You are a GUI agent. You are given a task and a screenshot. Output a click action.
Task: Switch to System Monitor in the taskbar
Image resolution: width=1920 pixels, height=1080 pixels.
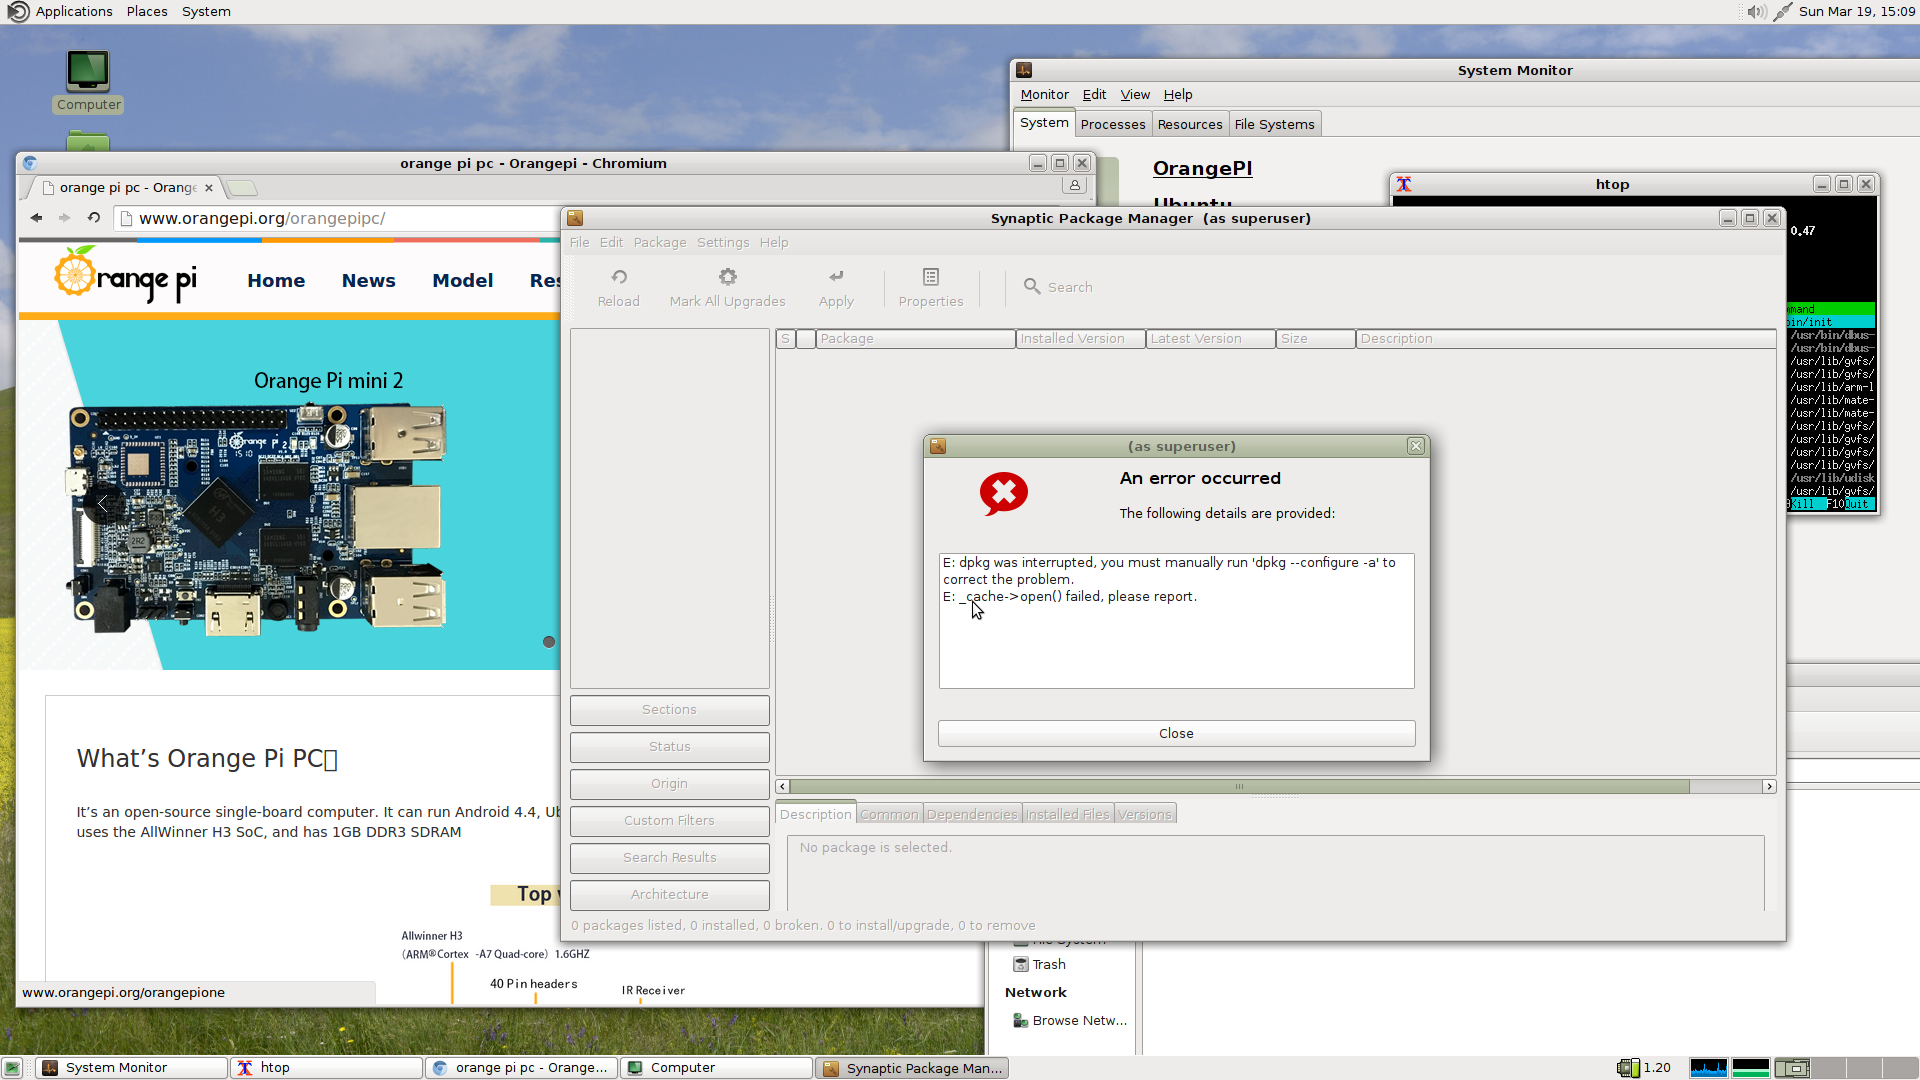(x=131, y=1068)
